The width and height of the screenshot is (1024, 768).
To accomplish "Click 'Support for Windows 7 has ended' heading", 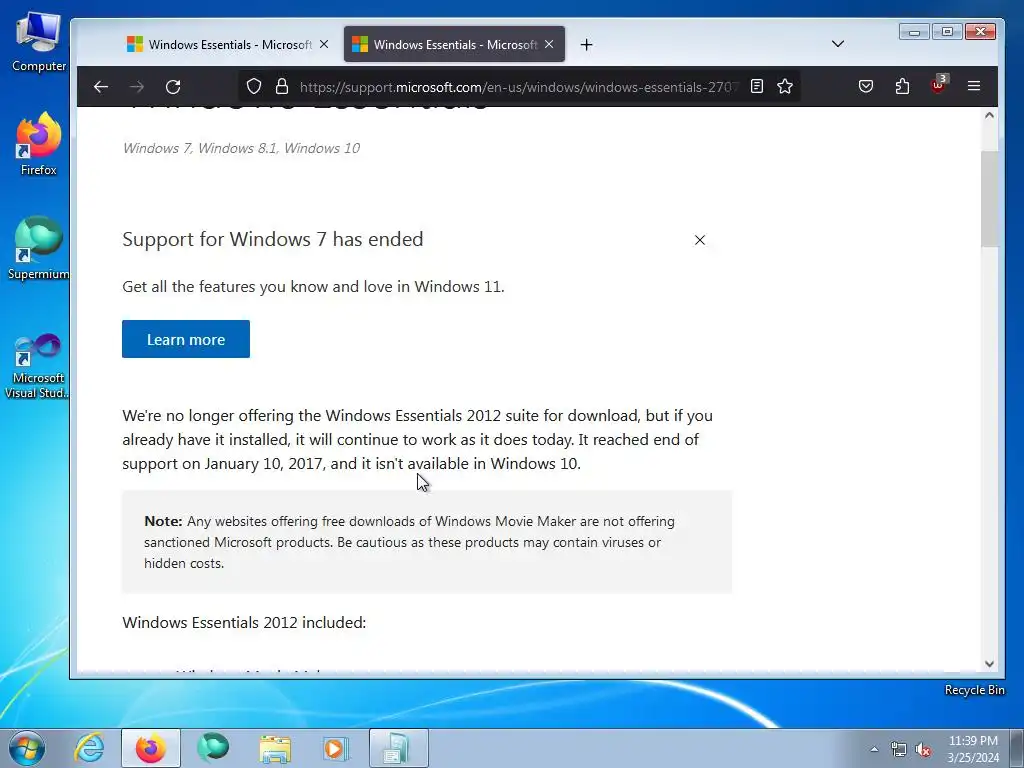I will pos(272,239).
